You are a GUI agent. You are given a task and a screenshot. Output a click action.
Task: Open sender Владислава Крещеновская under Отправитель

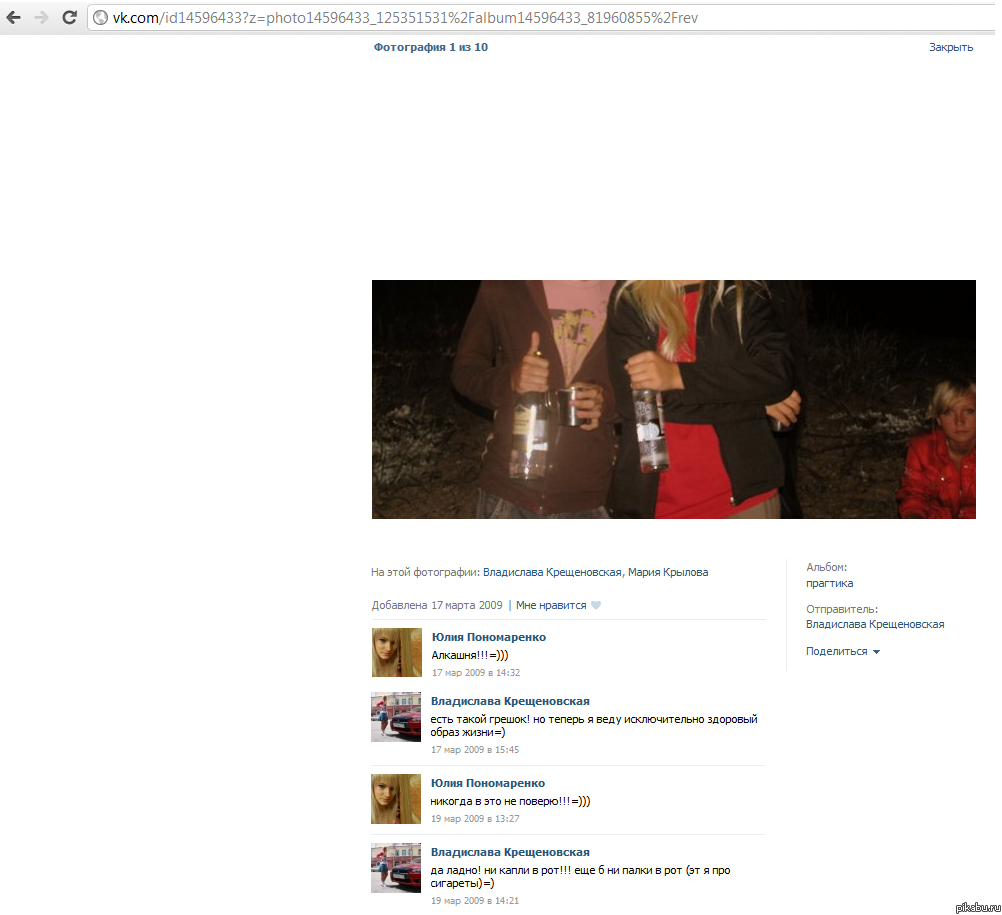875,624
